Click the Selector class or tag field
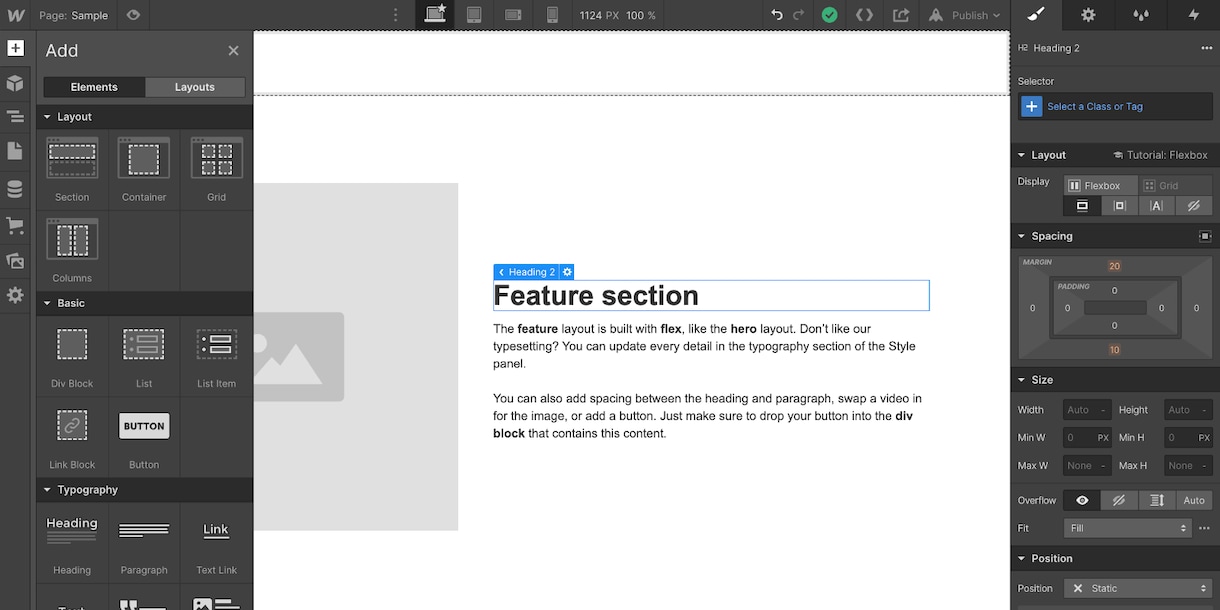Viewport: 1220px width, 610px height. click(1115, 106)
